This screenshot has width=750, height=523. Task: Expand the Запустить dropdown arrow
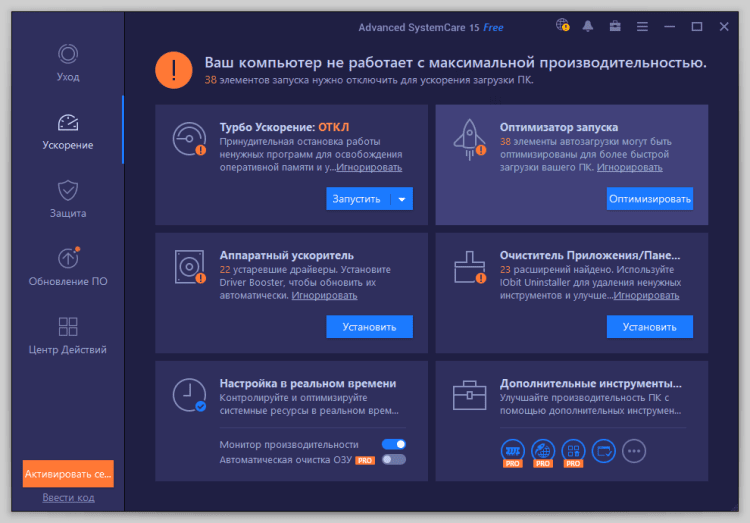point(402,199)
